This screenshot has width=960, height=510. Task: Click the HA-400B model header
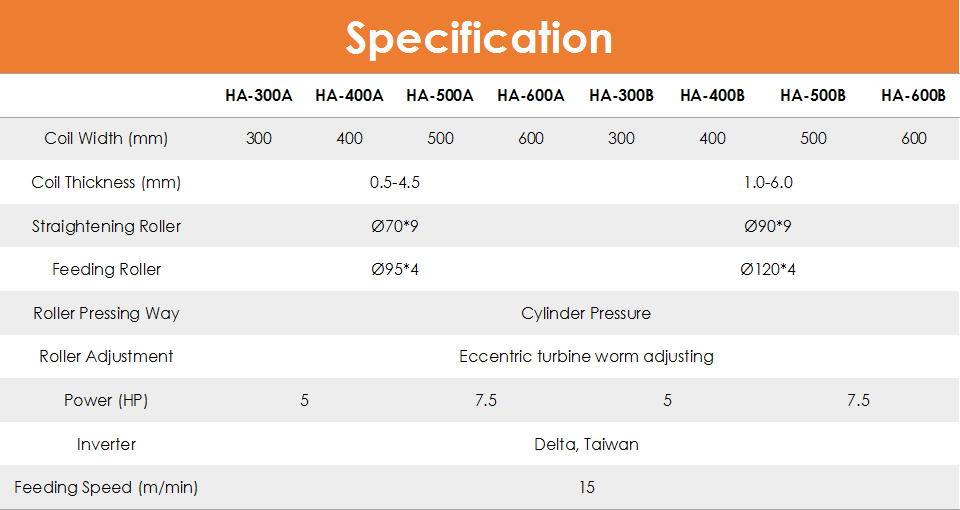coord(713,96)
